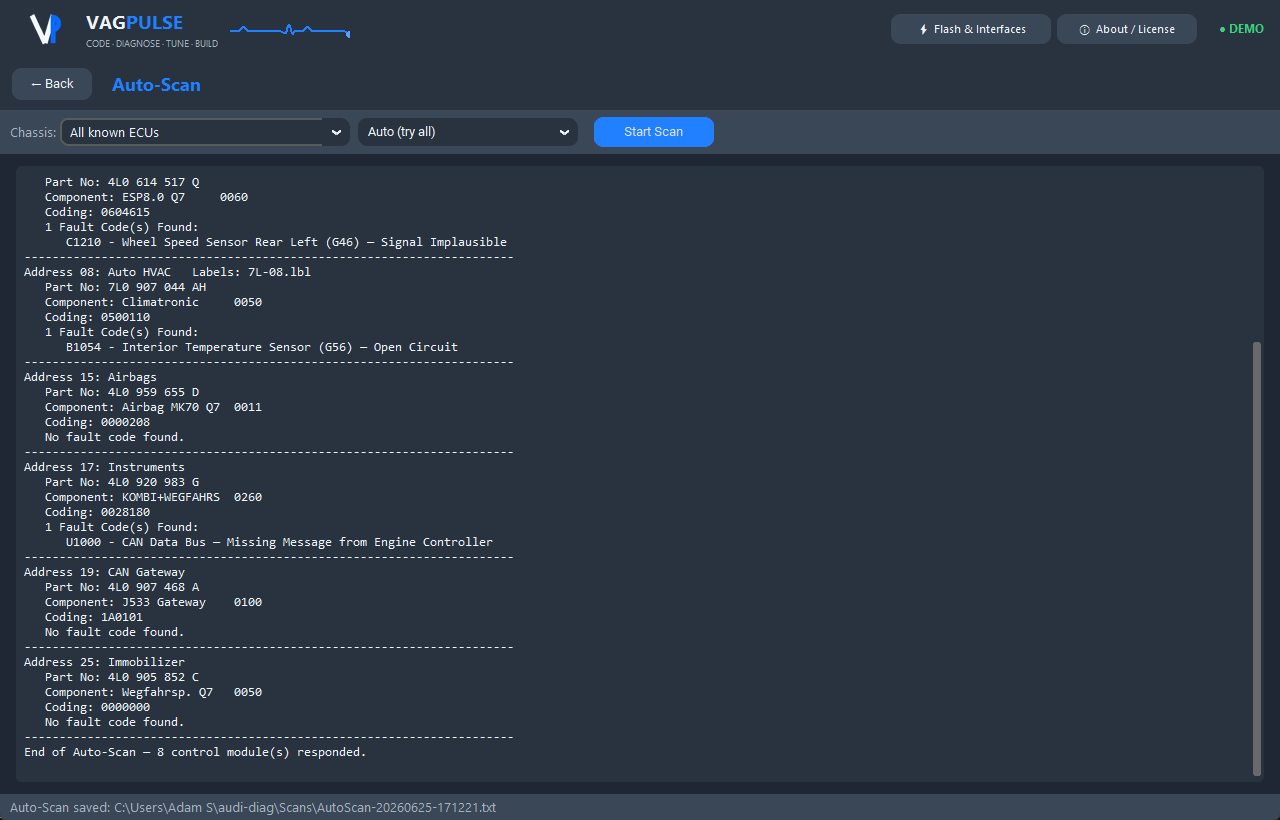
Task: Select the Address 08: Auto HVAC line
Action: pos(167,272)
